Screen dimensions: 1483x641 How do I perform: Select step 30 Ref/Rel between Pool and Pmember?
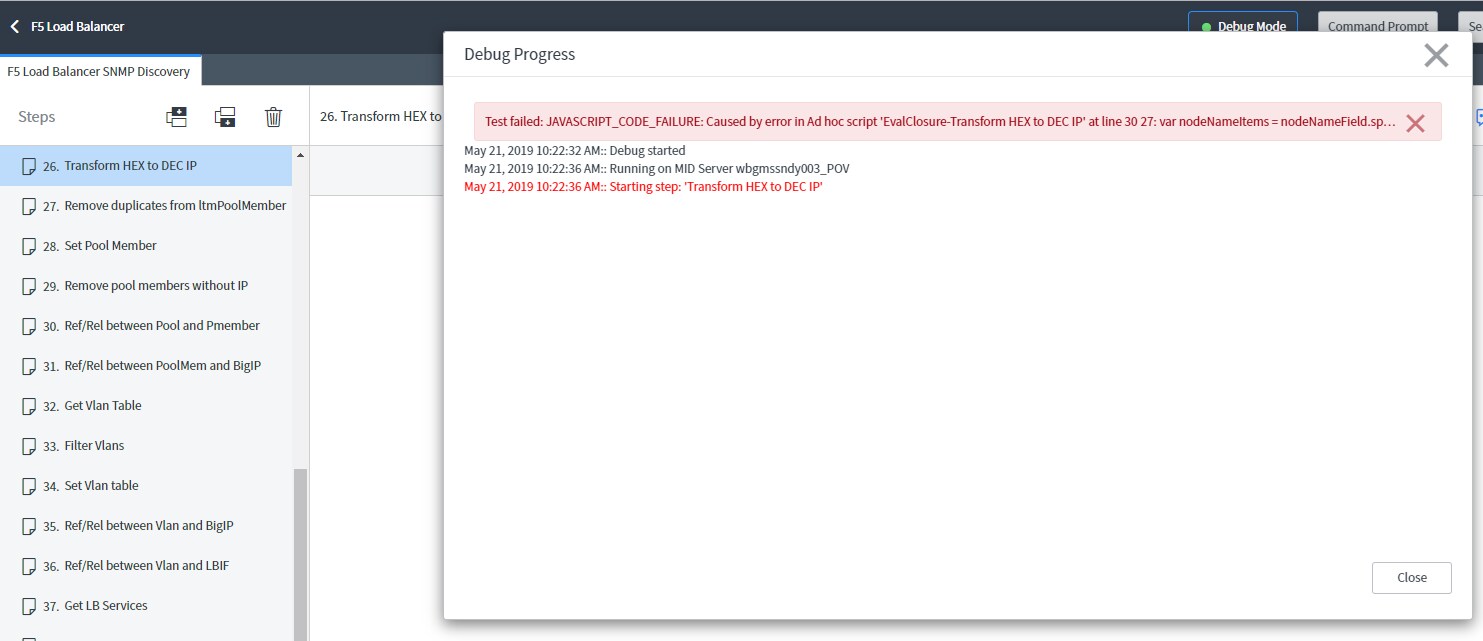(146, 325)
